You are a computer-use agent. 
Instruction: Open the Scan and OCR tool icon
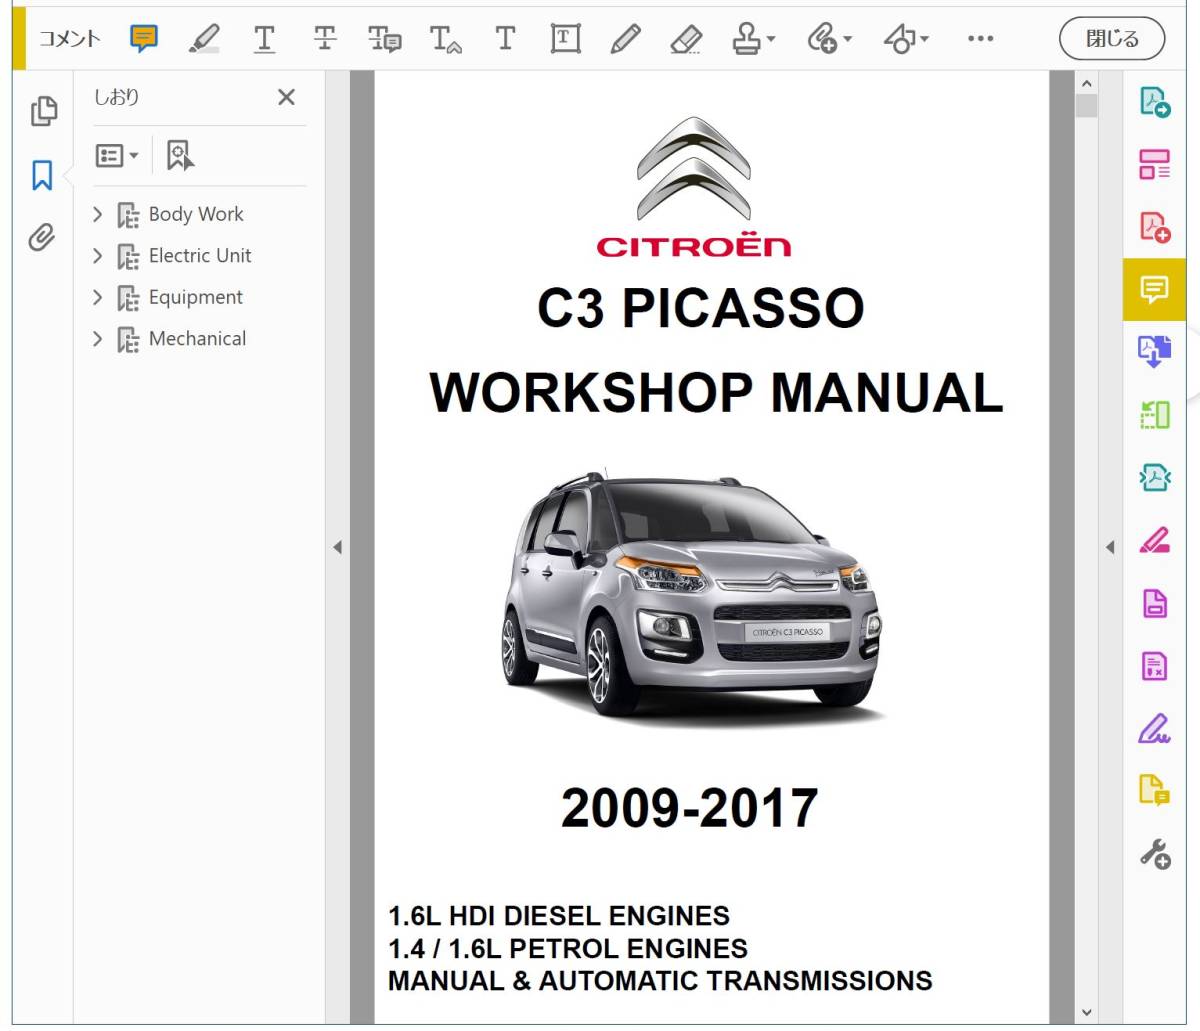(1155, 478)
